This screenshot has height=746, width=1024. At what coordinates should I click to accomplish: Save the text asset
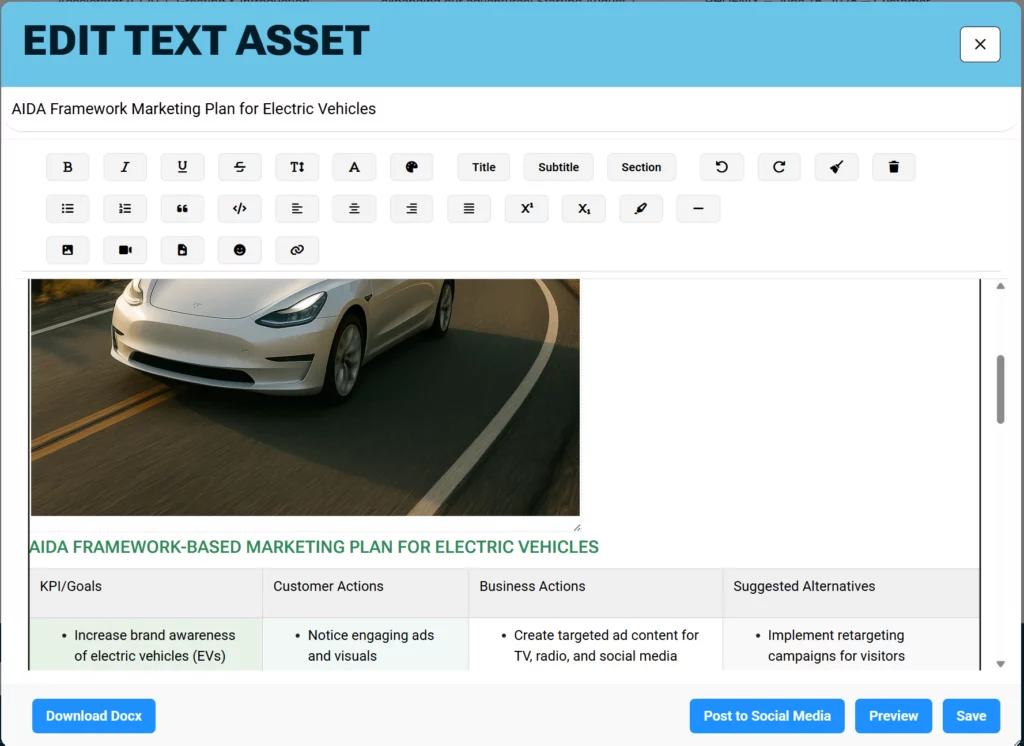click(971, 716)
